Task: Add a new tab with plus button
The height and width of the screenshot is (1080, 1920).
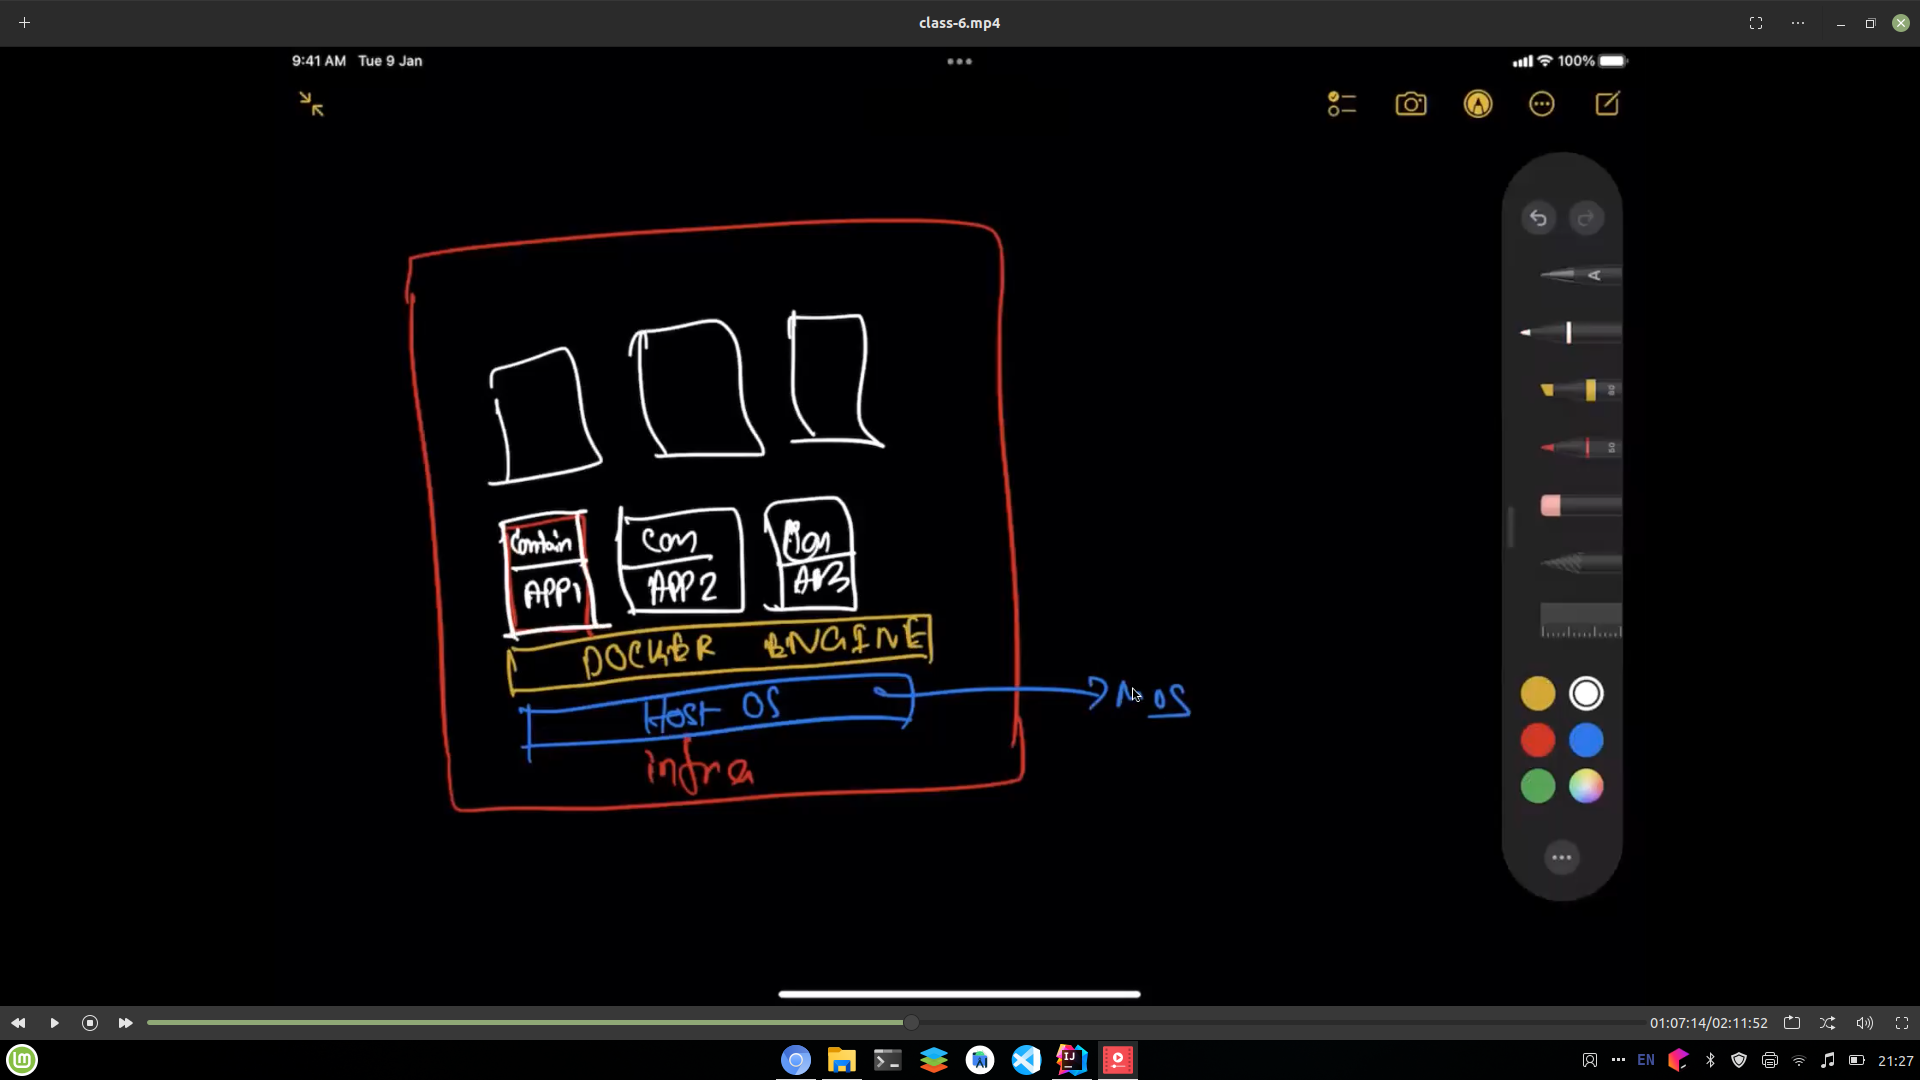Action: [24, 23]
